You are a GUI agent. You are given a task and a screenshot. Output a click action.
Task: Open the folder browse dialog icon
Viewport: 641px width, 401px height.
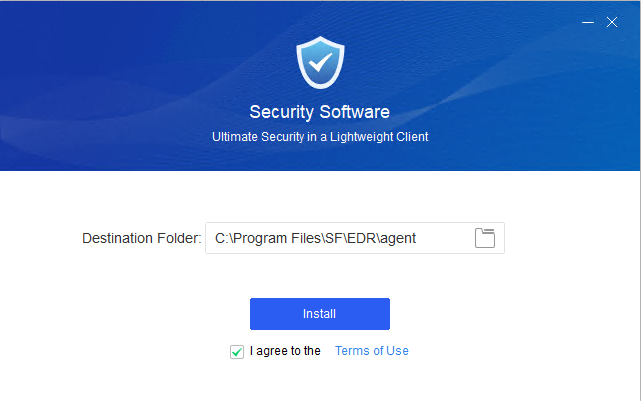485,238
